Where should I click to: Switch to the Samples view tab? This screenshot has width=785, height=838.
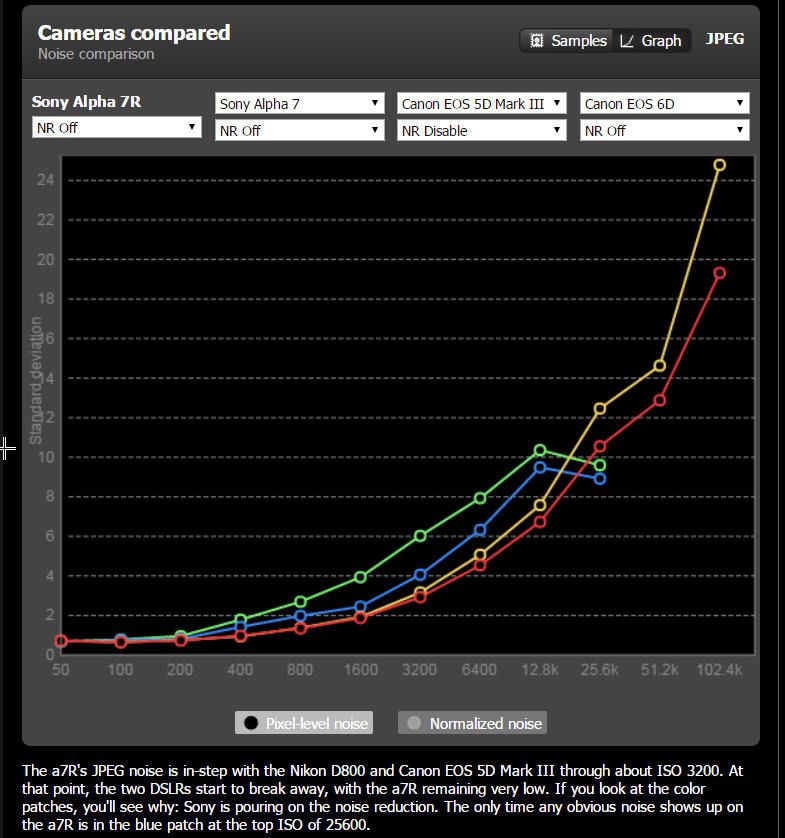(568, 41)
